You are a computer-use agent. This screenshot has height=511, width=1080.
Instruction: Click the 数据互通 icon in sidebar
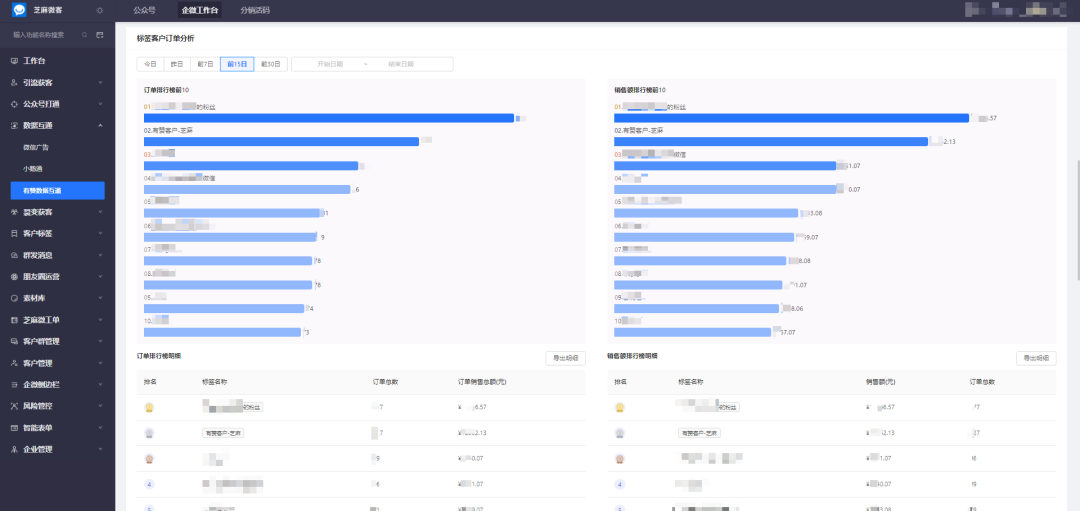[x=14, y=125]
